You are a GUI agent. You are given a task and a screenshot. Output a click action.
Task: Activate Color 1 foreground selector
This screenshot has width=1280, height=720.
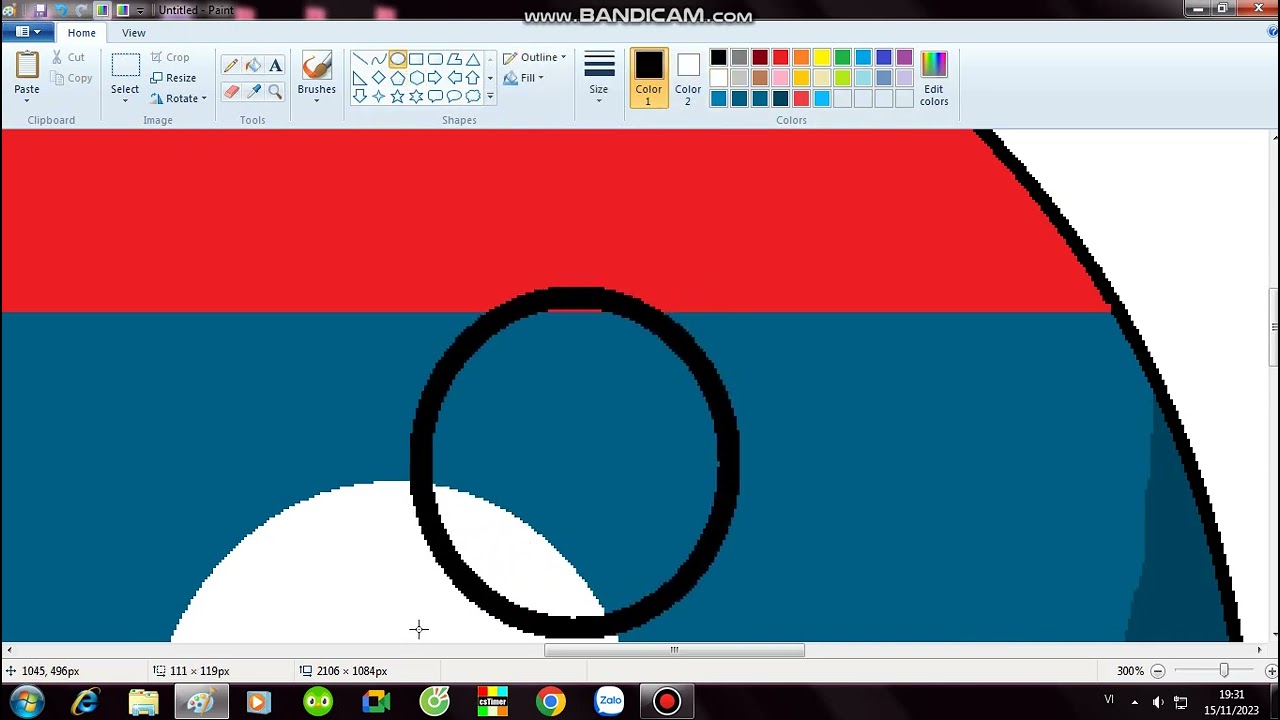click(648, 78)
